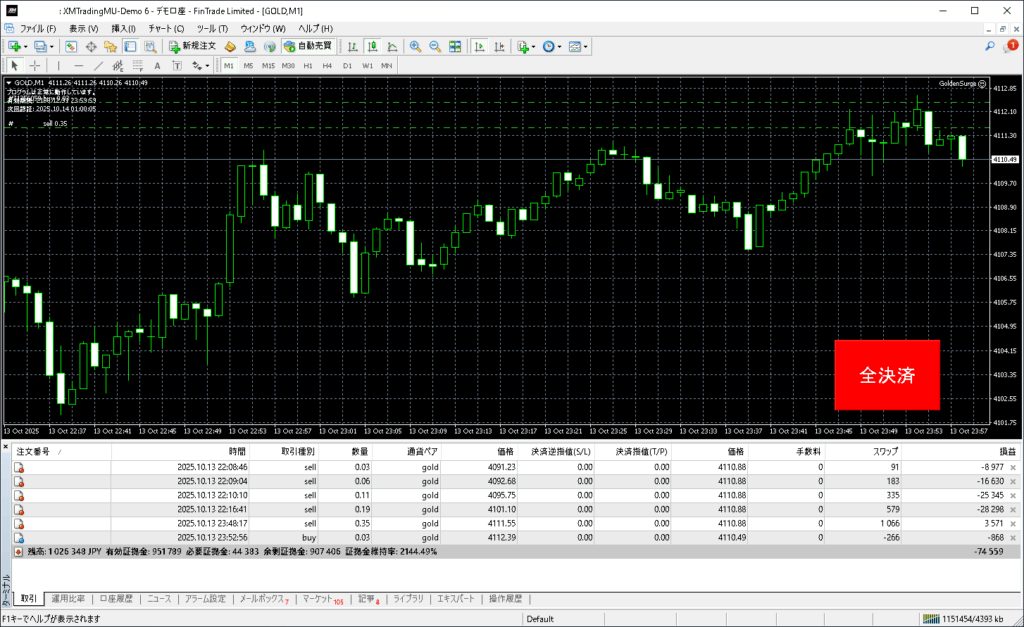1024x627 pixels.
Task: Zoom in on the chart with magnifier plus
Action: (x=415, y=46)
